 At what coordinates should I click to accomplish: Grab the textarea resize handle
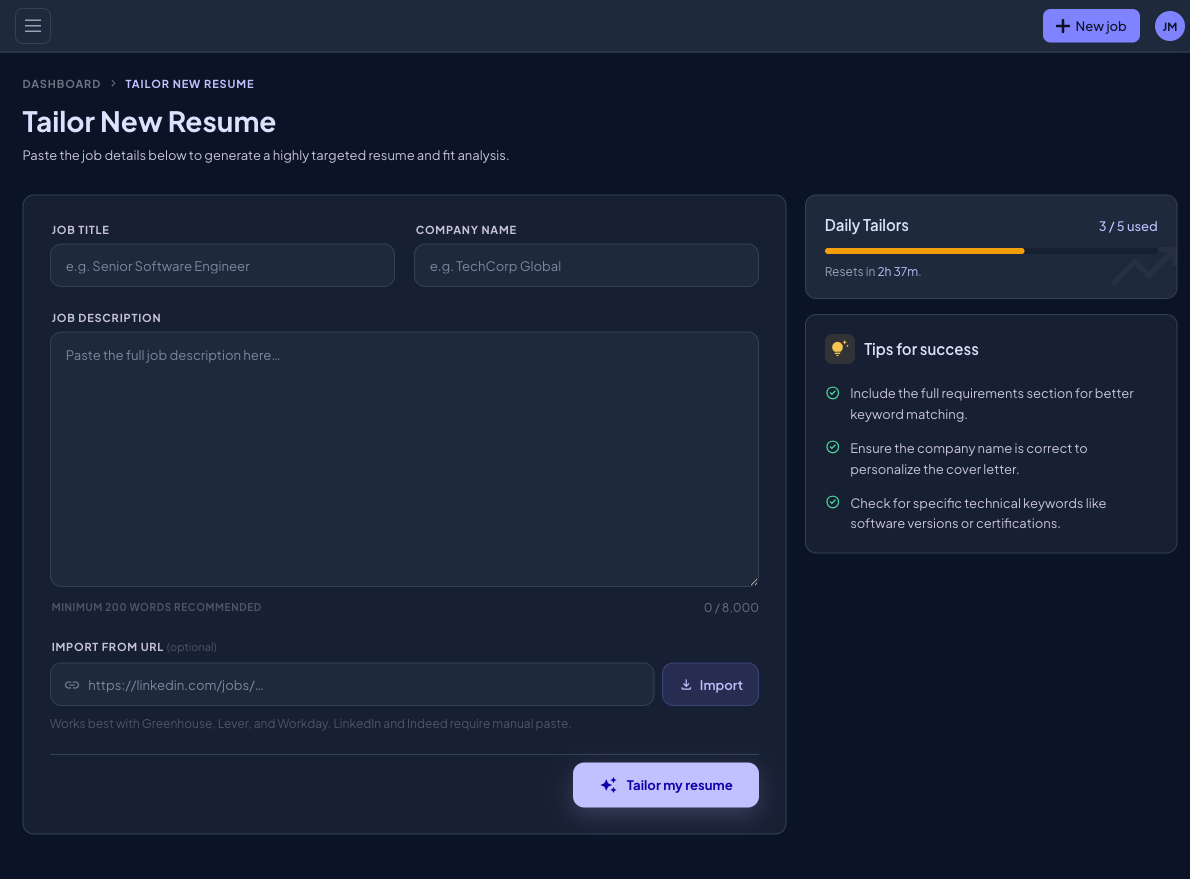(753, 581)
